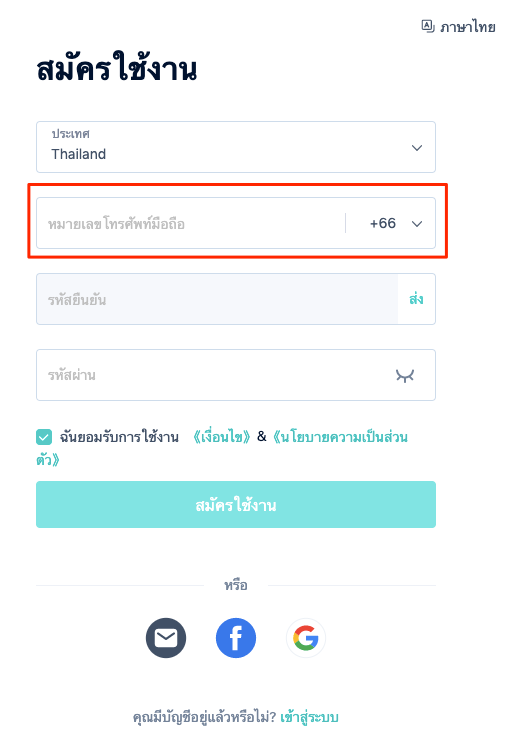Open the นโยบายความเป็นส่วนตัว privacy policy link
This screenshot has height=748, width=505.
(222, 448)
